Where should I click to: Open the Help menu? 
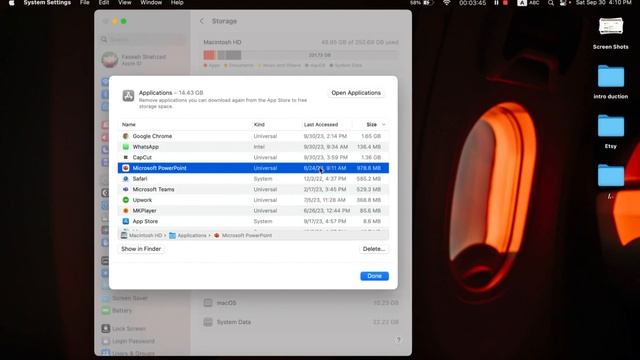coord(177,3)
